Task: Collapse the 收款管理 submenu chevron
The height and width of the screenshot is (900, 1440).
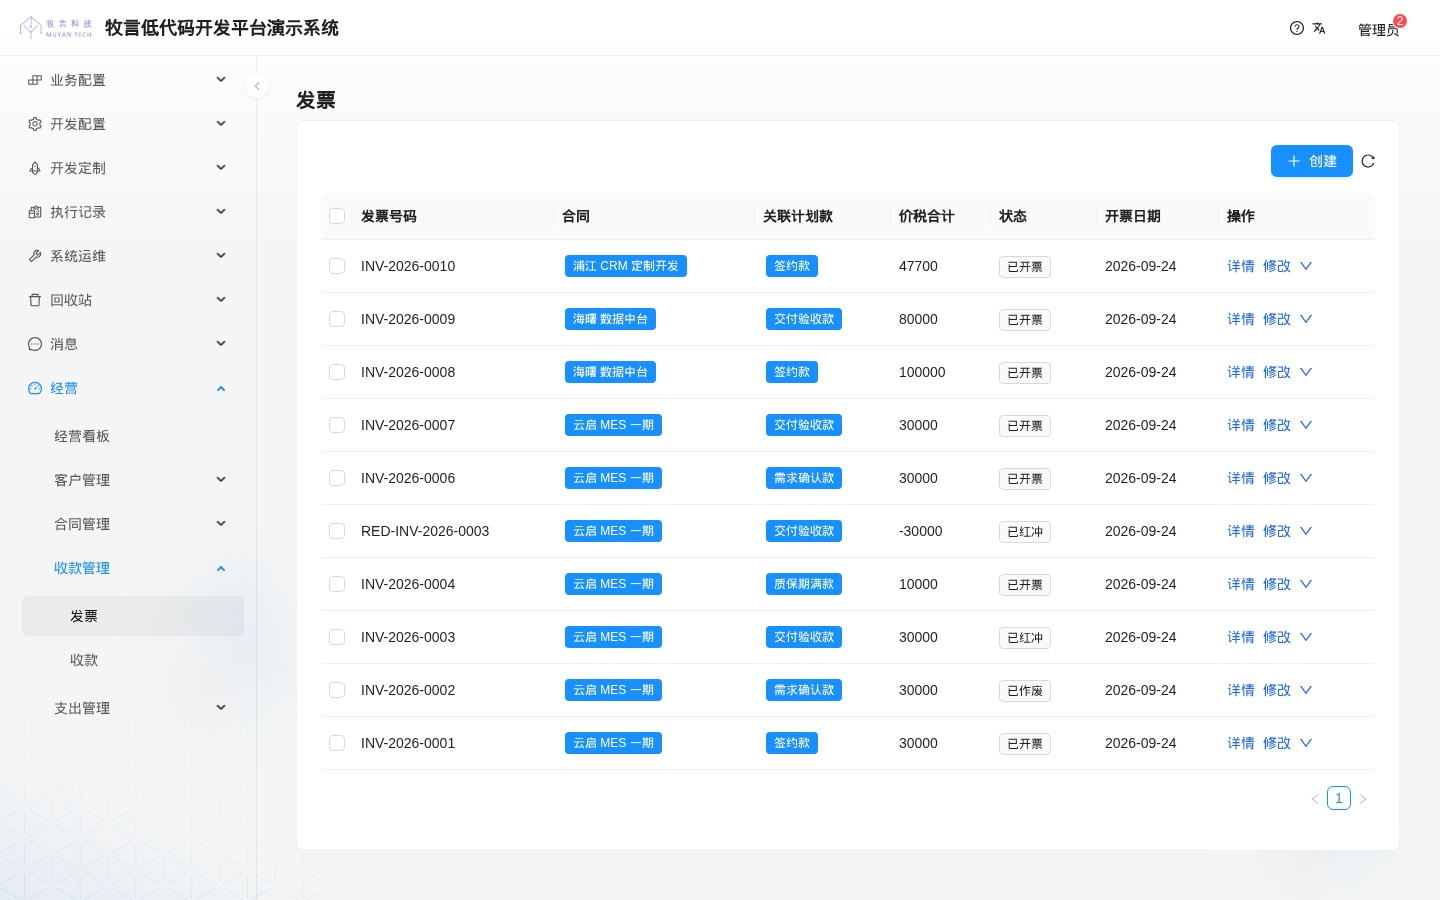Action: click(221, 568)
